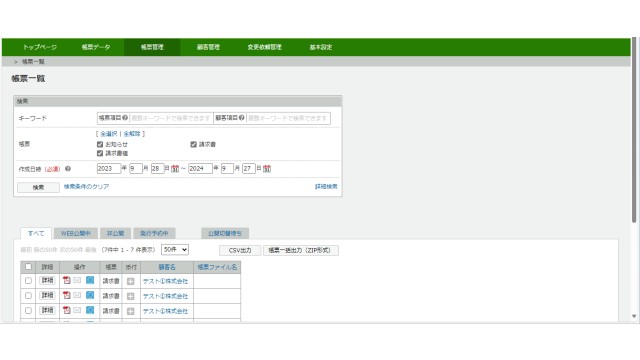The image size is (640, 360).
Task: Toggle the 請求書 checkbox in right column
Action: click(x=193, y=144)
